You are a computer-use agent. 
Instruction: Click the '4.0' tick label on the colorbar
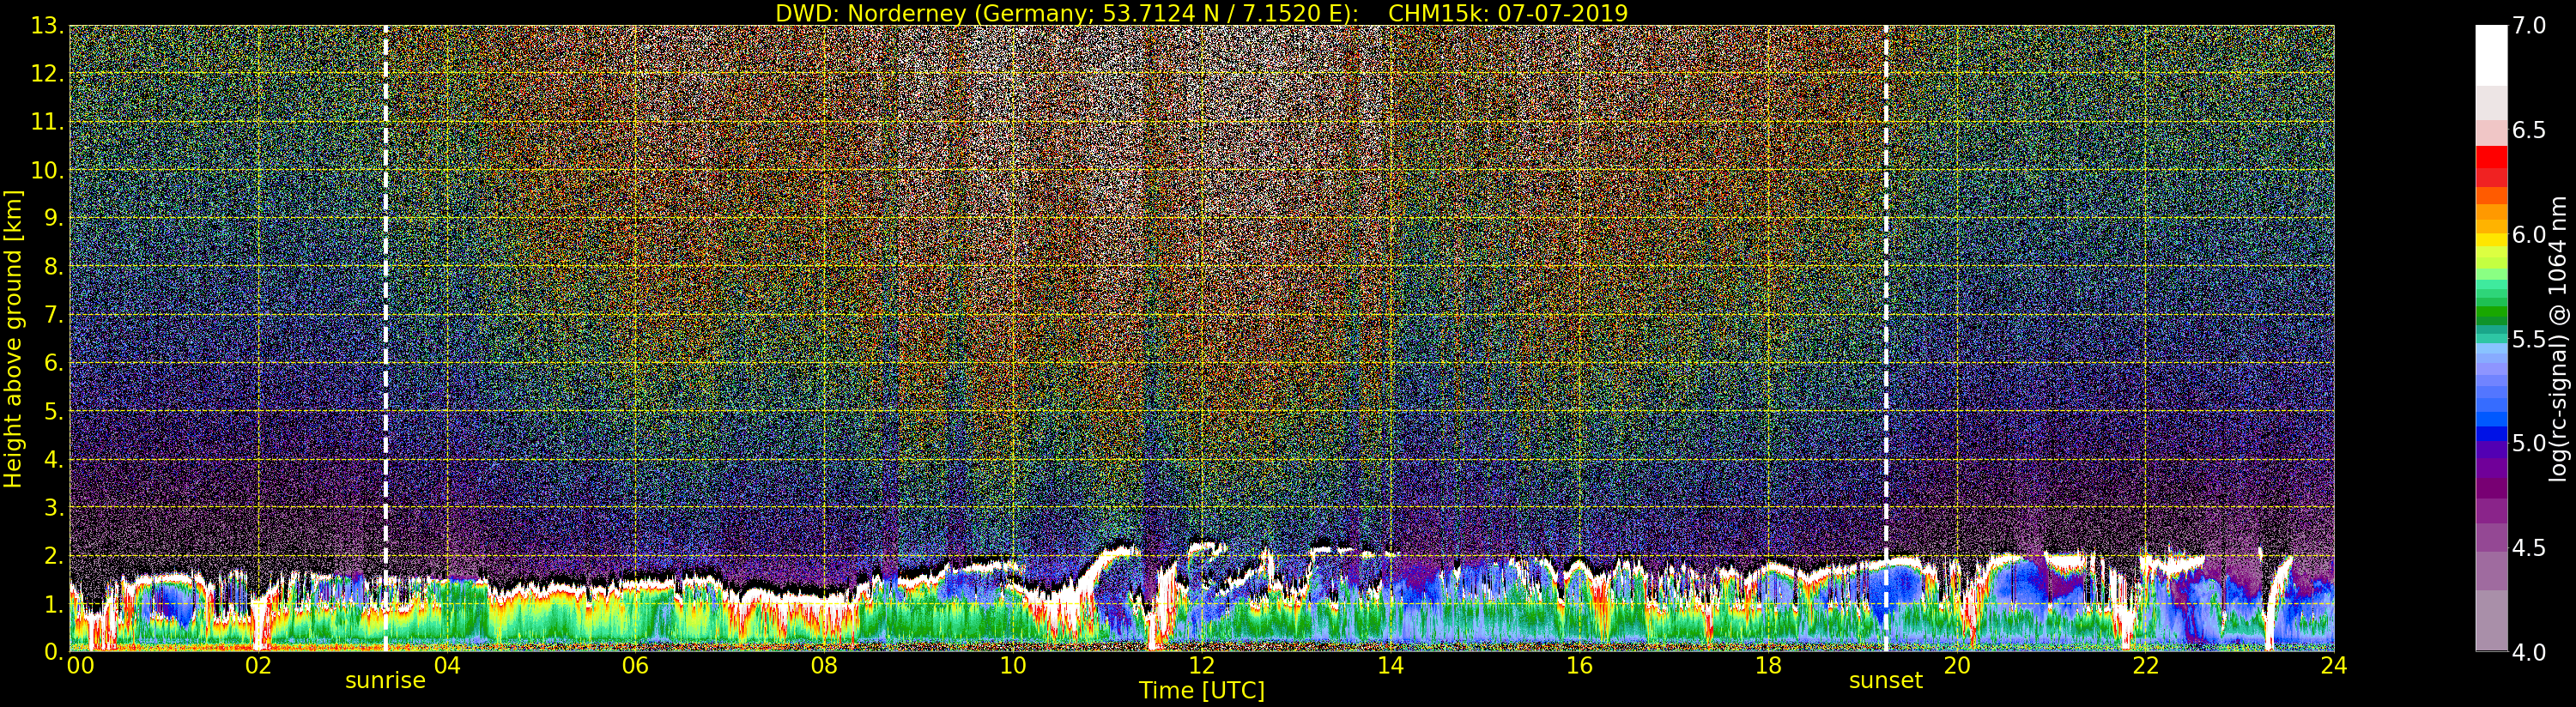click(2529, 652)
